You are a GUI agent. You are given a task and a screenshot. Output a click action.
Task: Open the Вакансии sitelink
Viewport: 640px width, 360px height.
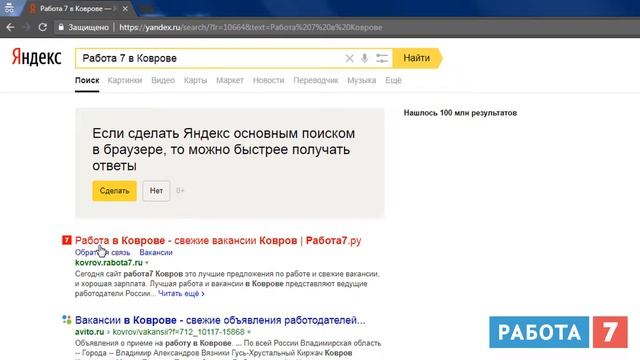156,252
